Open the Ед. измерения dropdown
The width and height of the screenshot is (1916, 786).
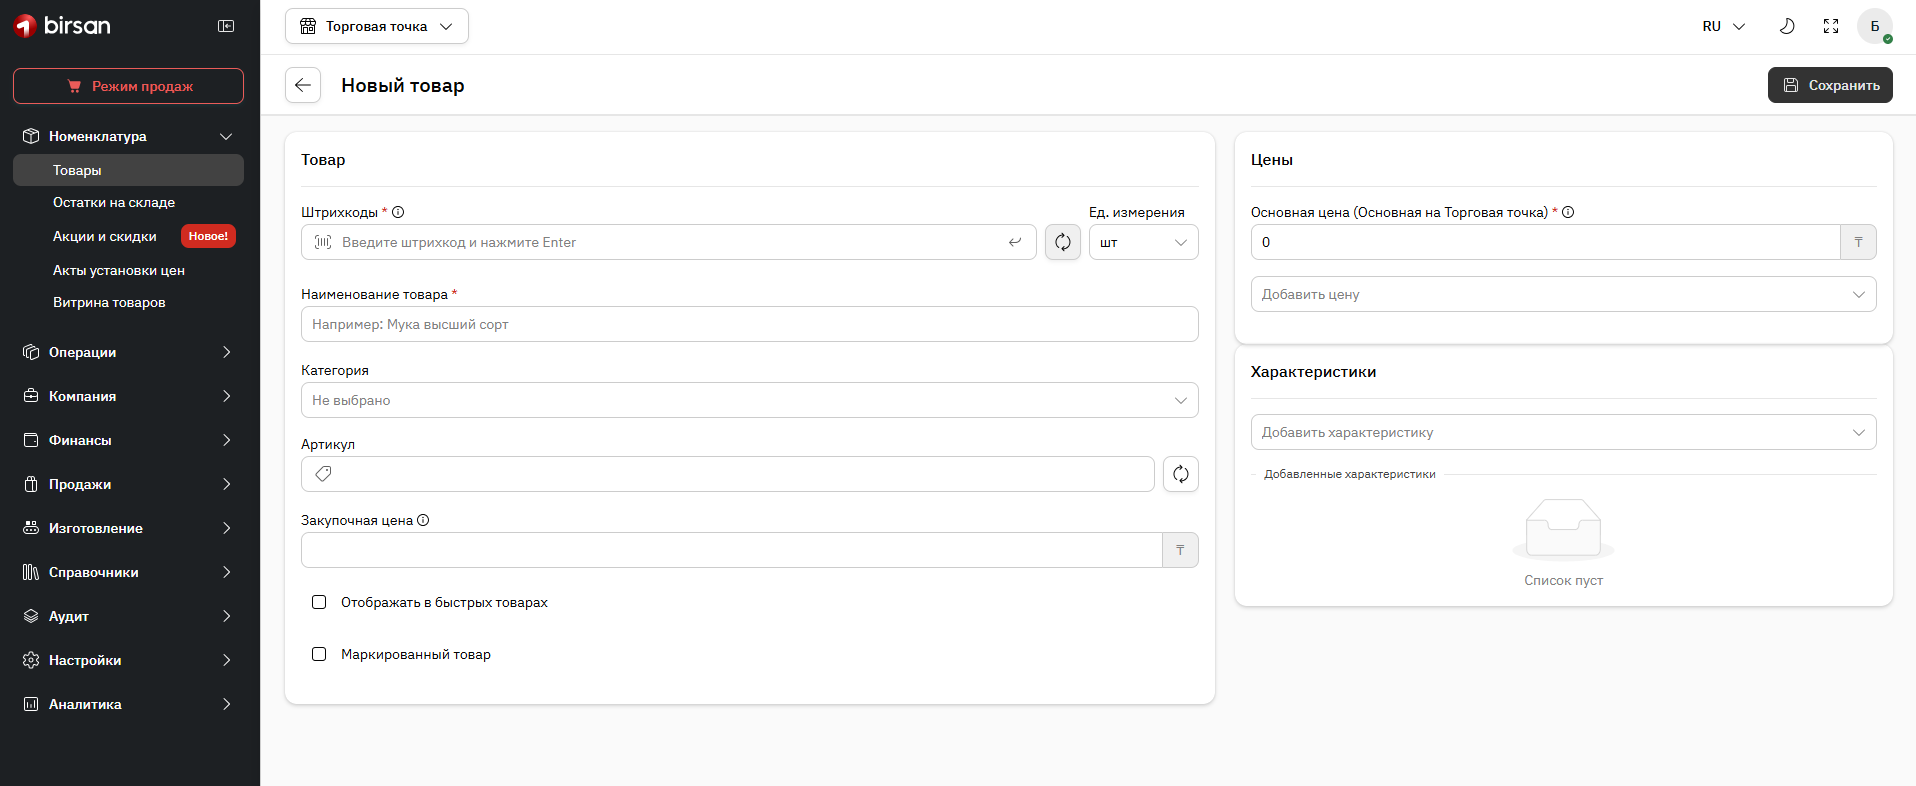coord(1143,242)
